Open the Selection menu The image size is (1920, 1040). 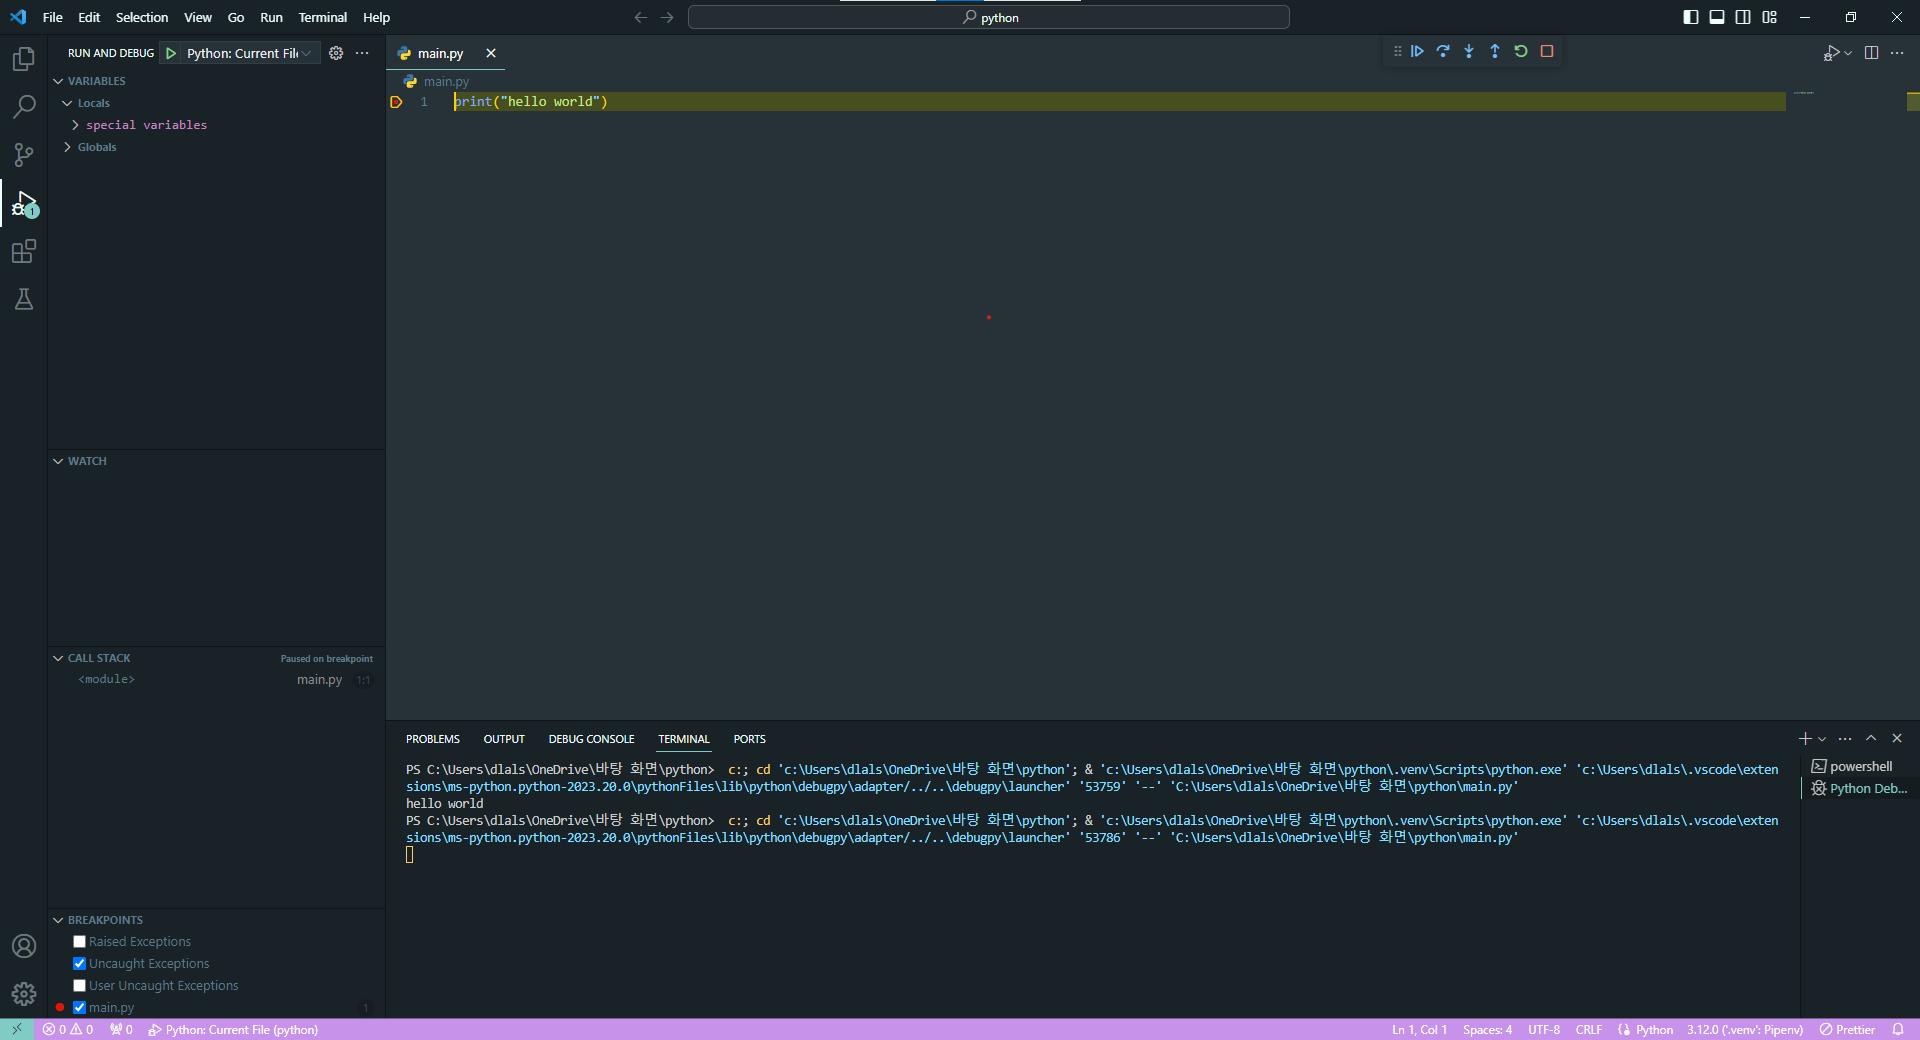click(x=142, y=17)
